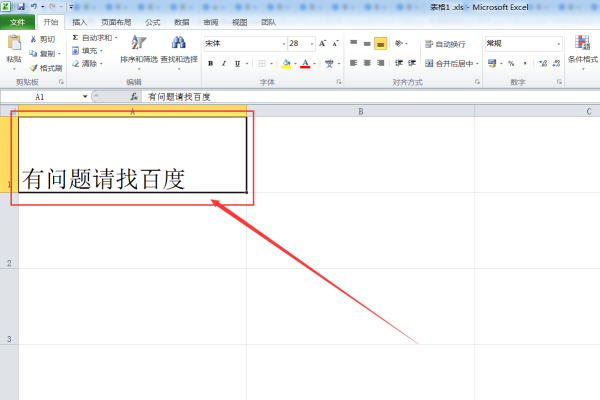Toggle the highlighted Bottom Align button
Viewport: 600px width, 400px height.
click(380, 44)
